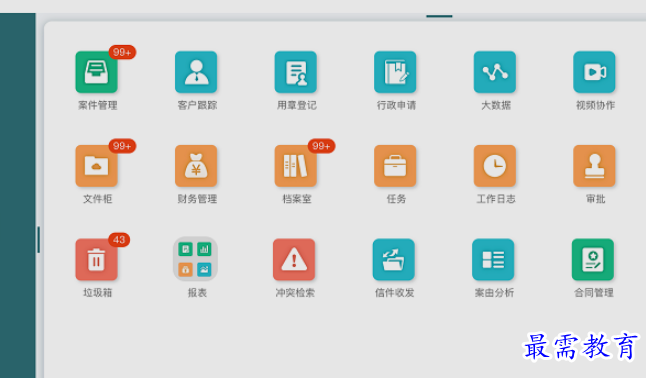This screenshot has height=378, width=646.
Task: Click the 案件管理 text label
Action: pos(98,106)
